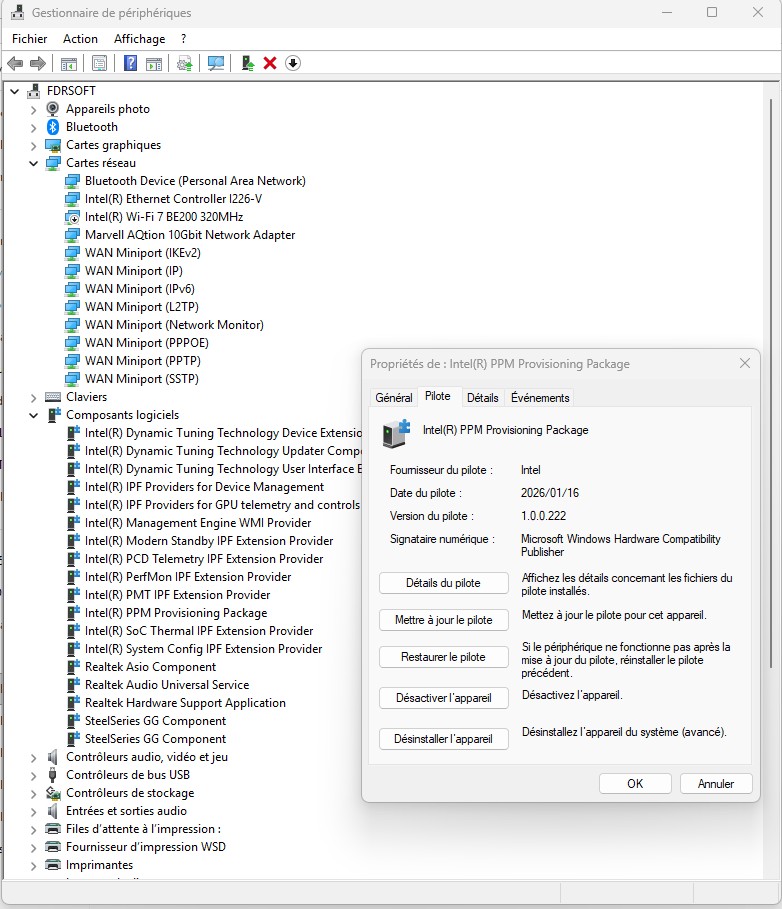782x909 pixels.
Task: Click the back arrow in the toolbar
Action: (x=15, y=63)
